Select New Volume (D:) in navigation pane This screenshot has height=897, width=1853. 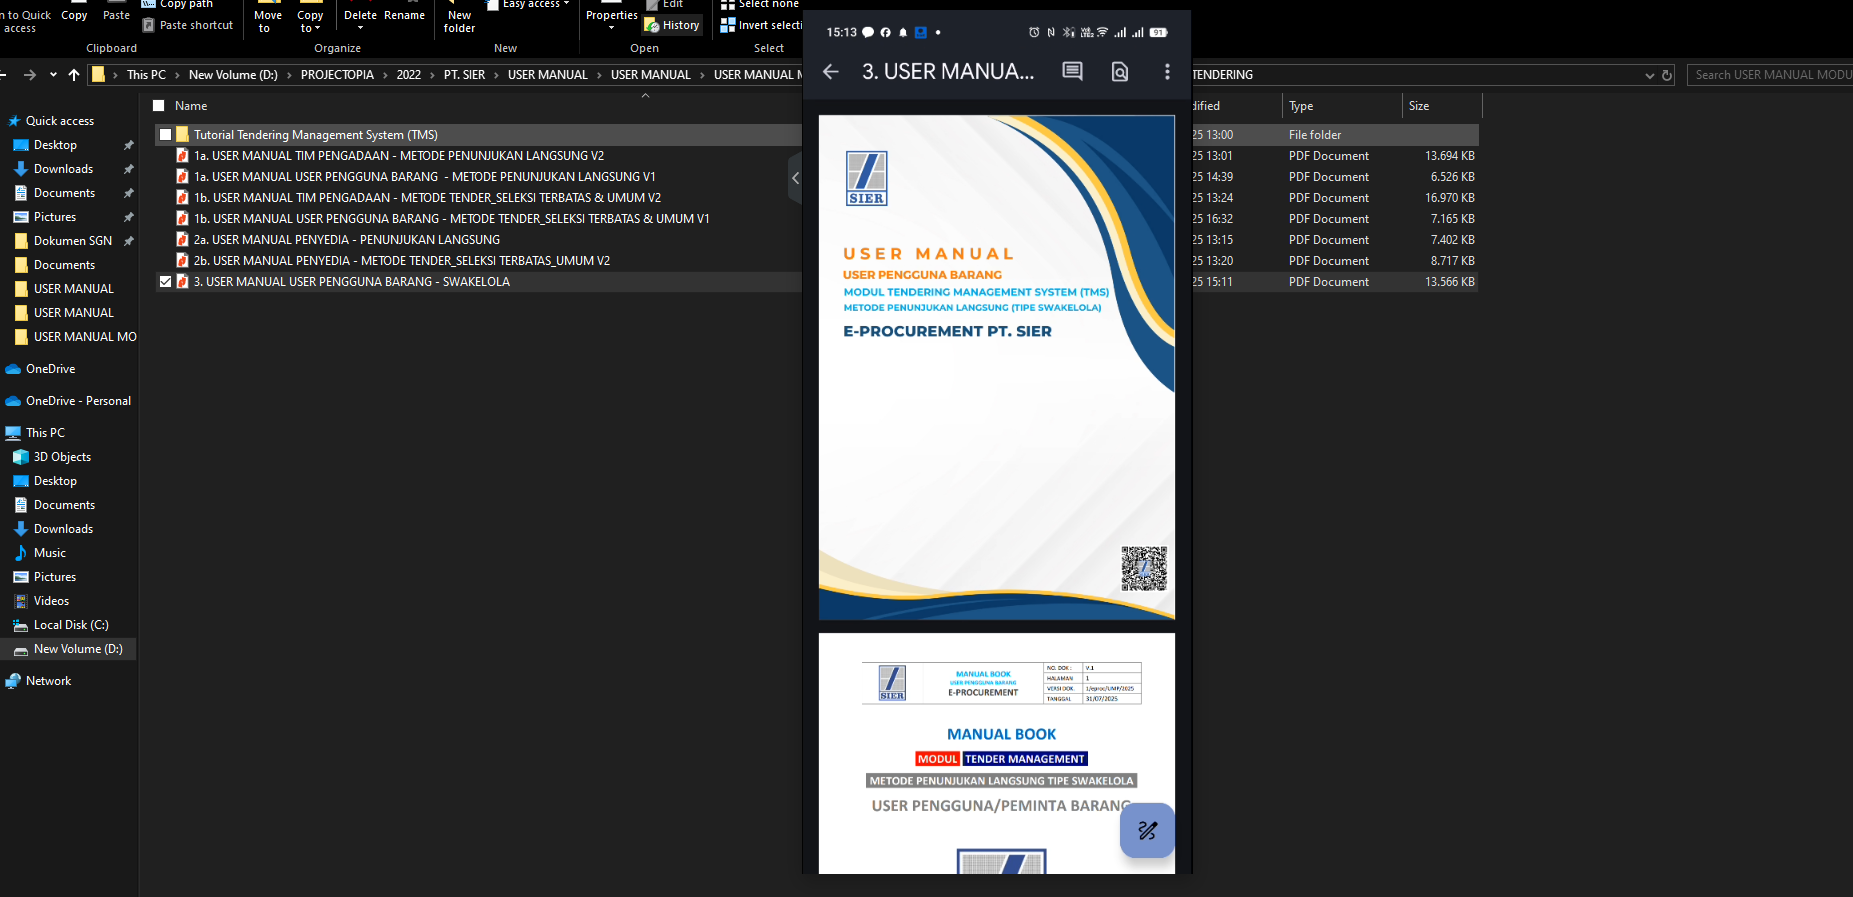tap(78, 649)
